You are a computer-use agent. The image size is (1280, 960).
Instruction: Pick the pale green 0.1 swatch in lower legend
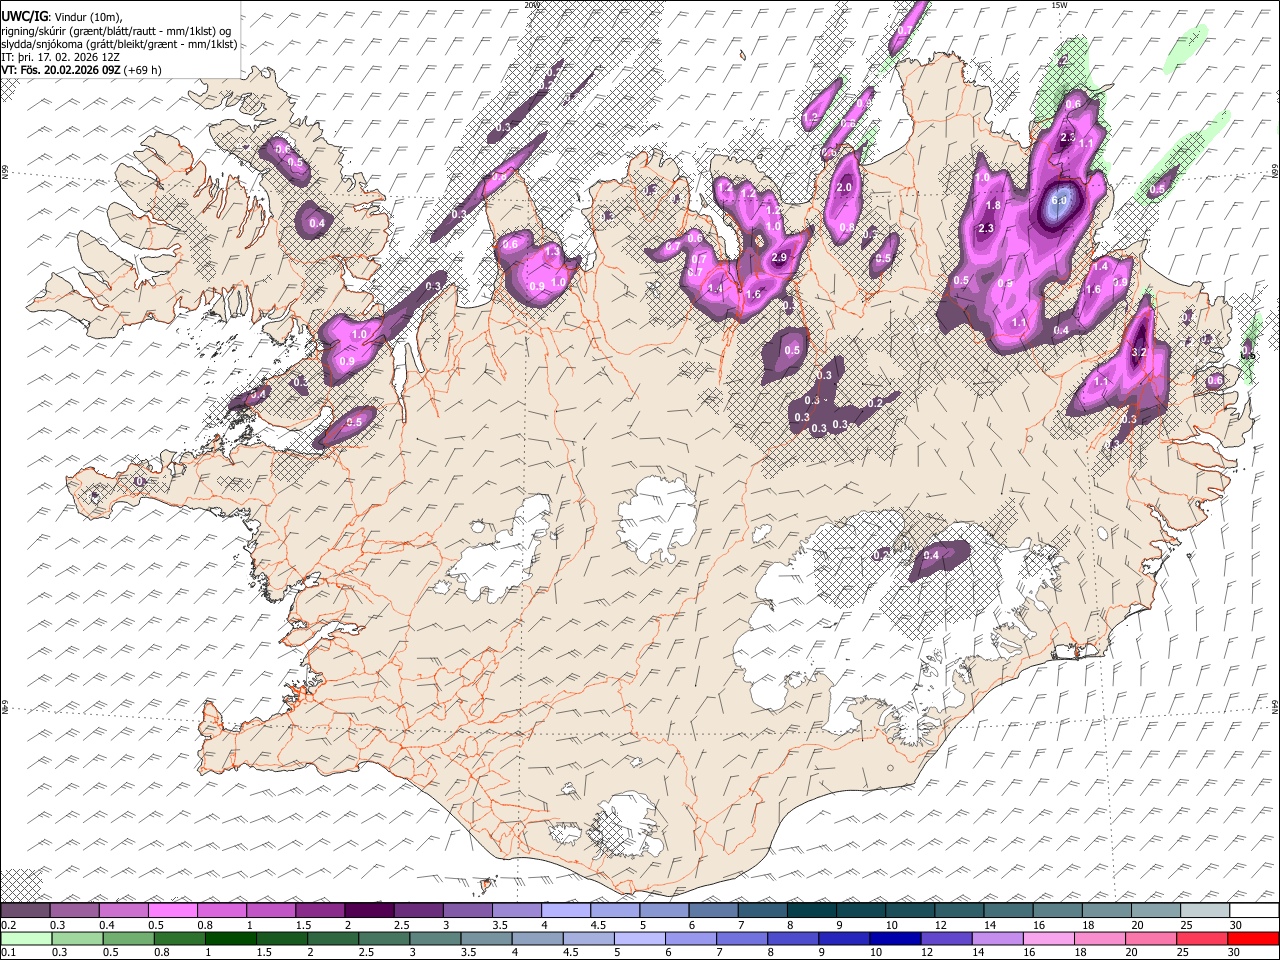click(x=26, y=938)
